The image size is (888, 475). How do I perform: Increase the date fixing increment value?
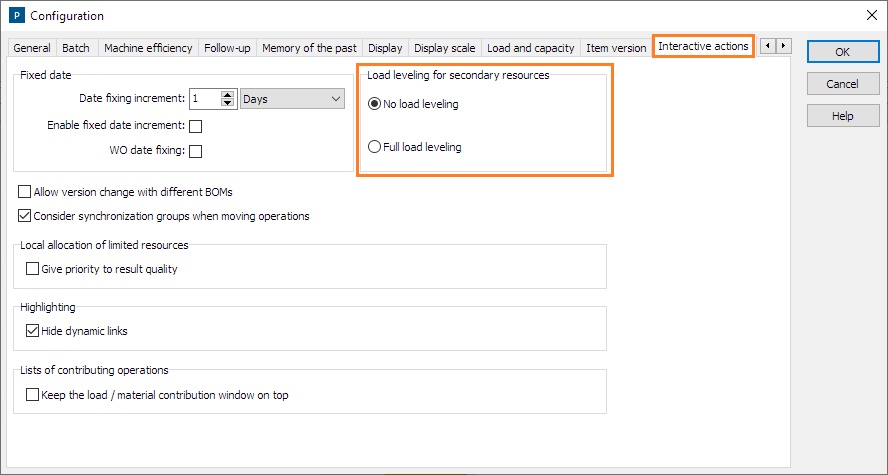(x=227, y=95)
